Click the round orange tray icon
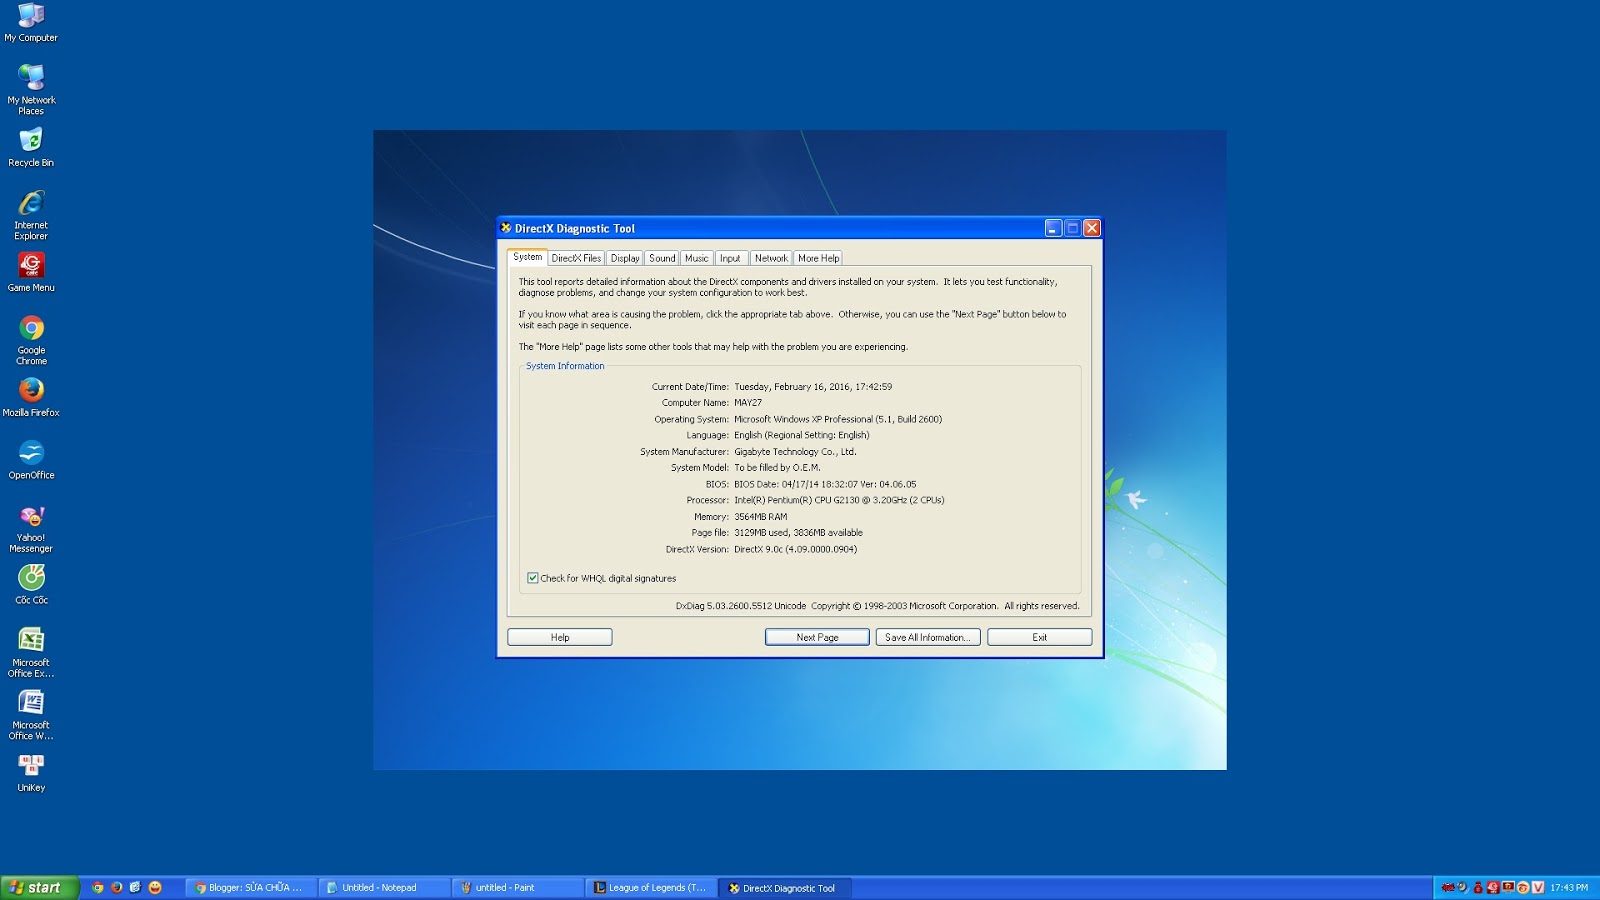The image size is (1600, 900). click(1523, 887)
